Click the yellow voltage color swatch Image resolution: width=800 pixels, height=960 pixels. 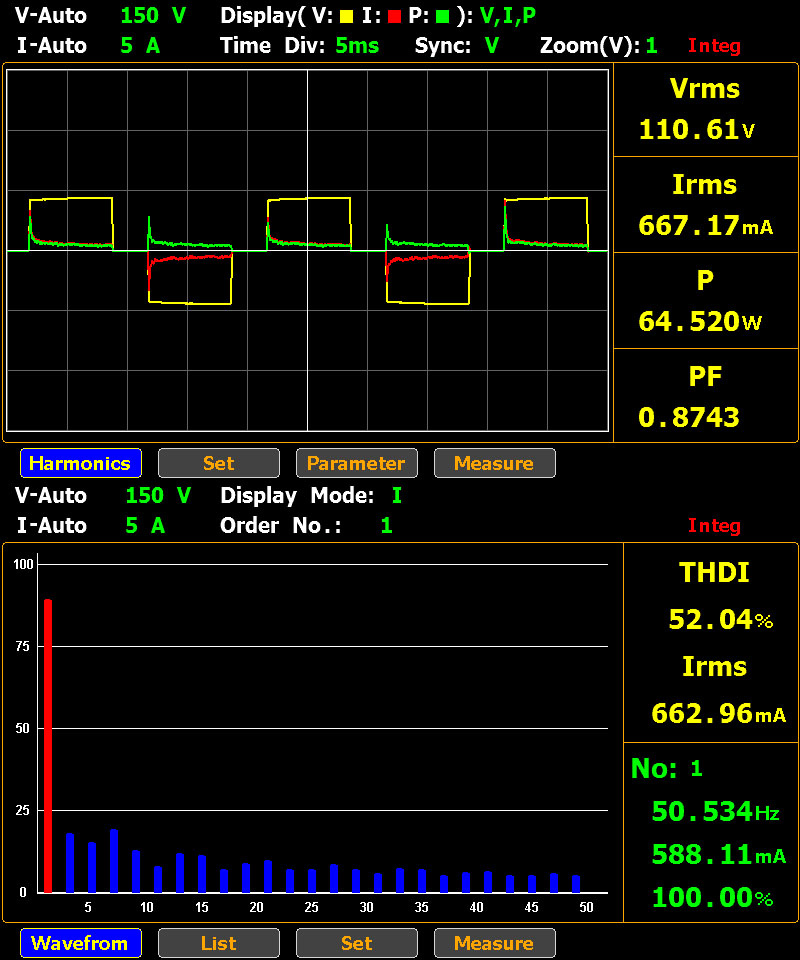pos(346,17)
